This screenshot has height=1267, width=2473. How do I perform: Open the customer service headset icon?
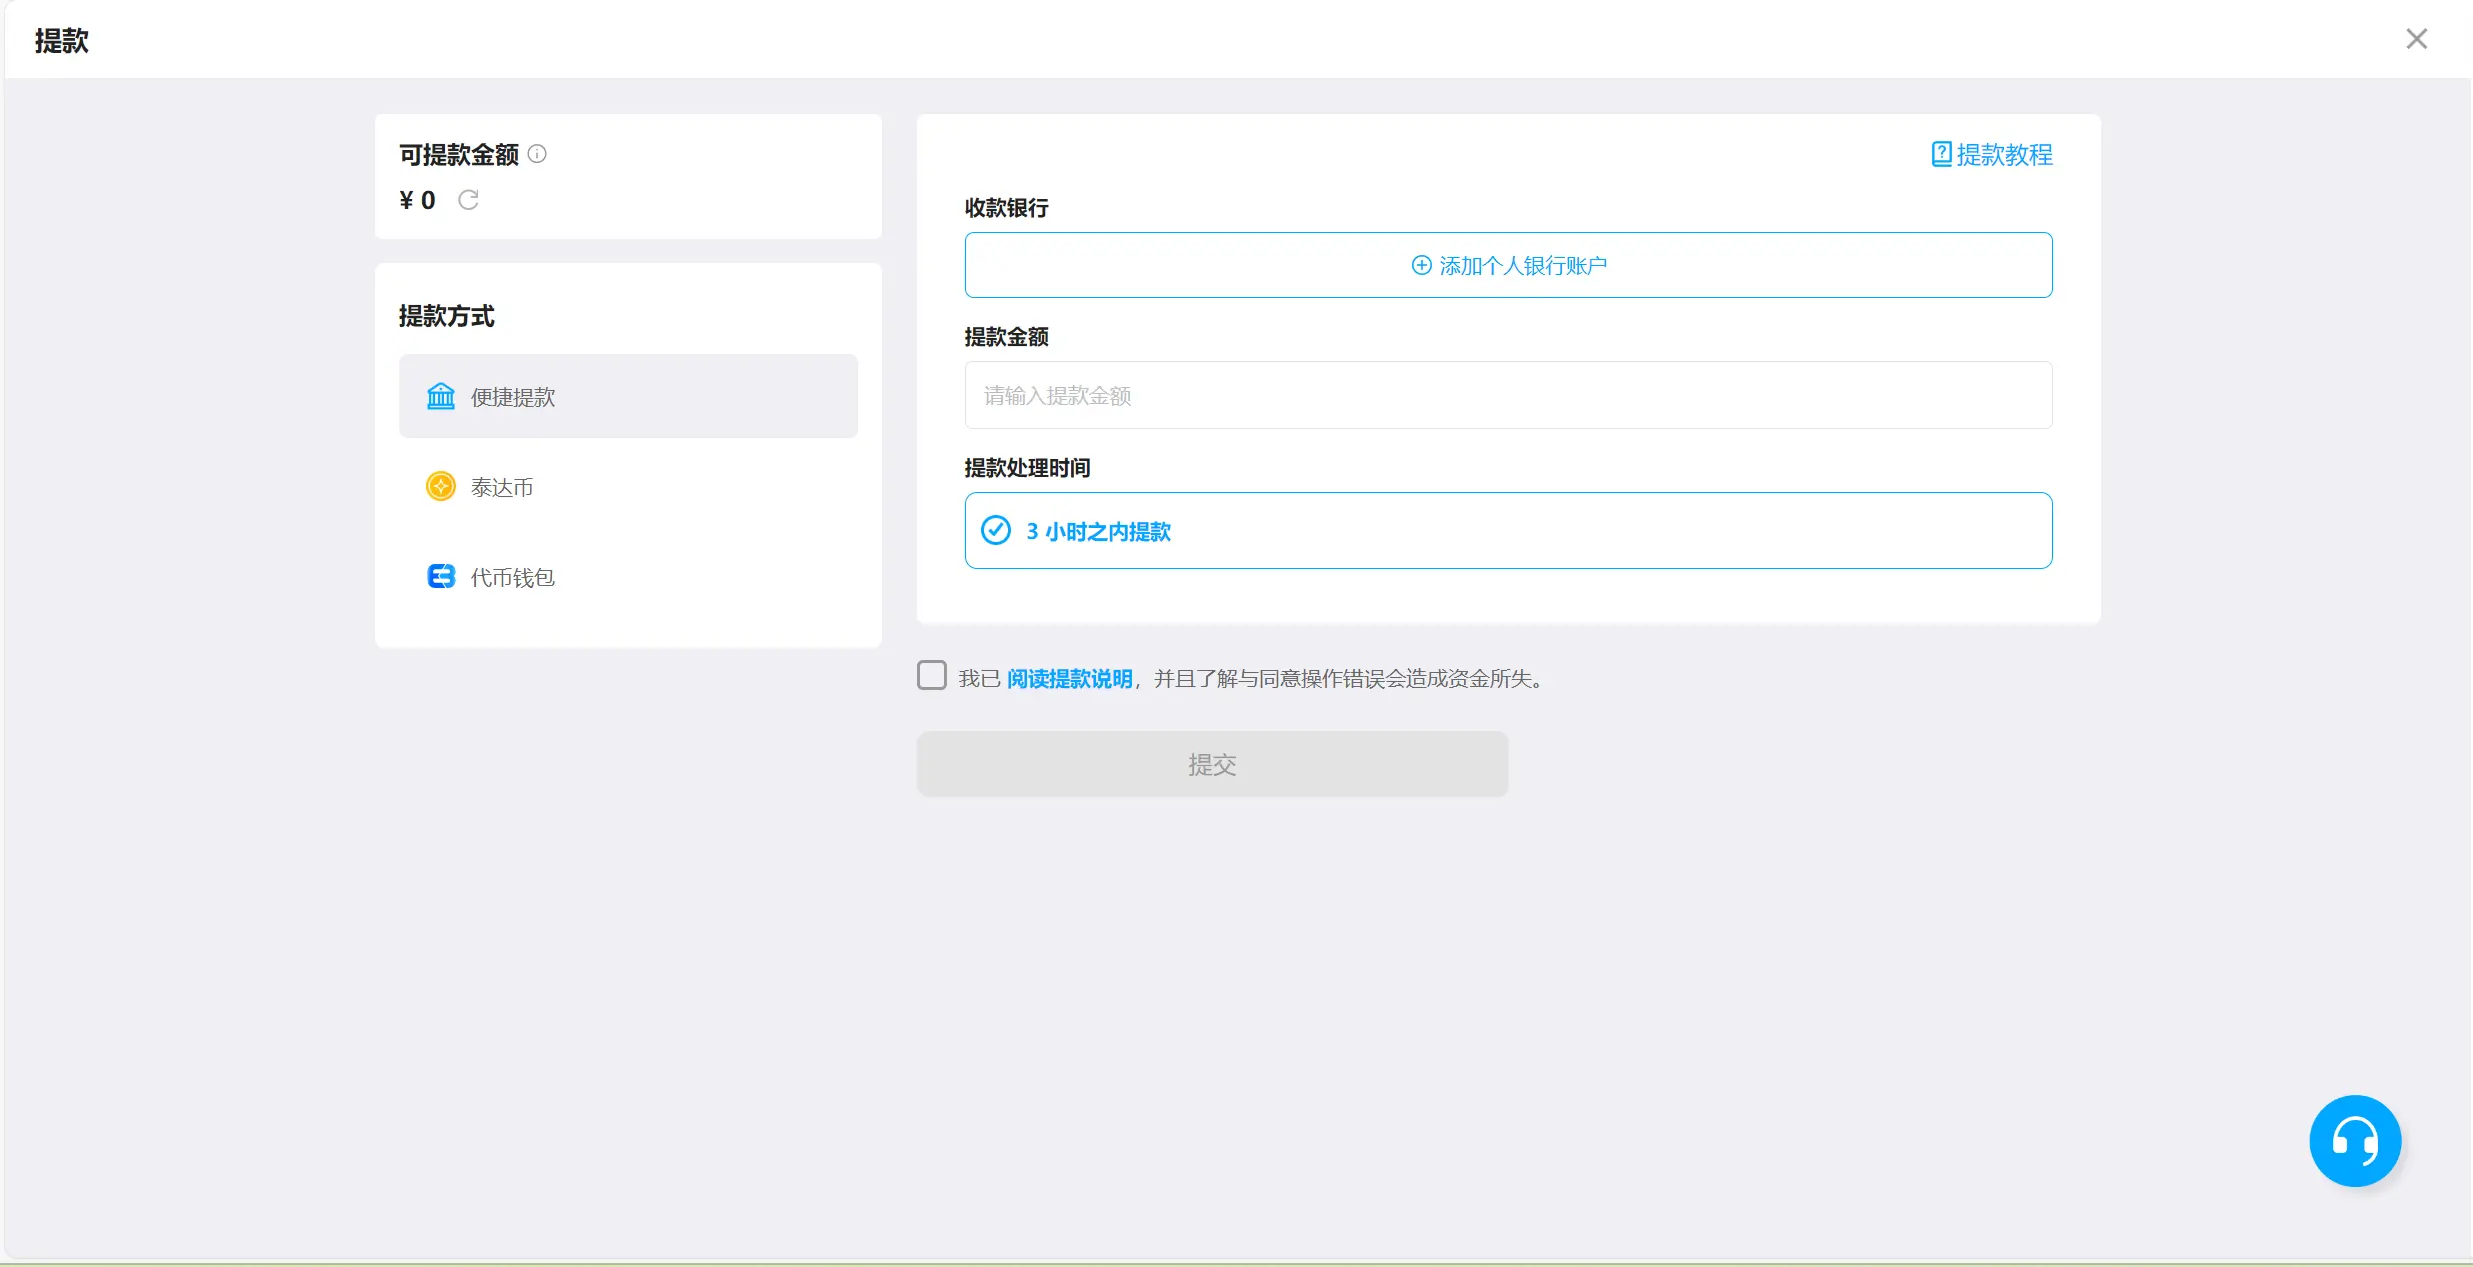tap(2354, 1140)
